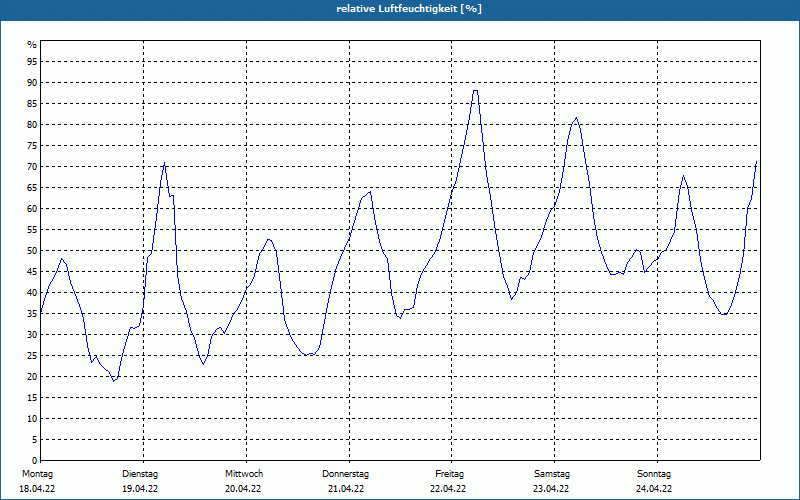
Task: Click the y-axis value 55
Action: [32, 230]
